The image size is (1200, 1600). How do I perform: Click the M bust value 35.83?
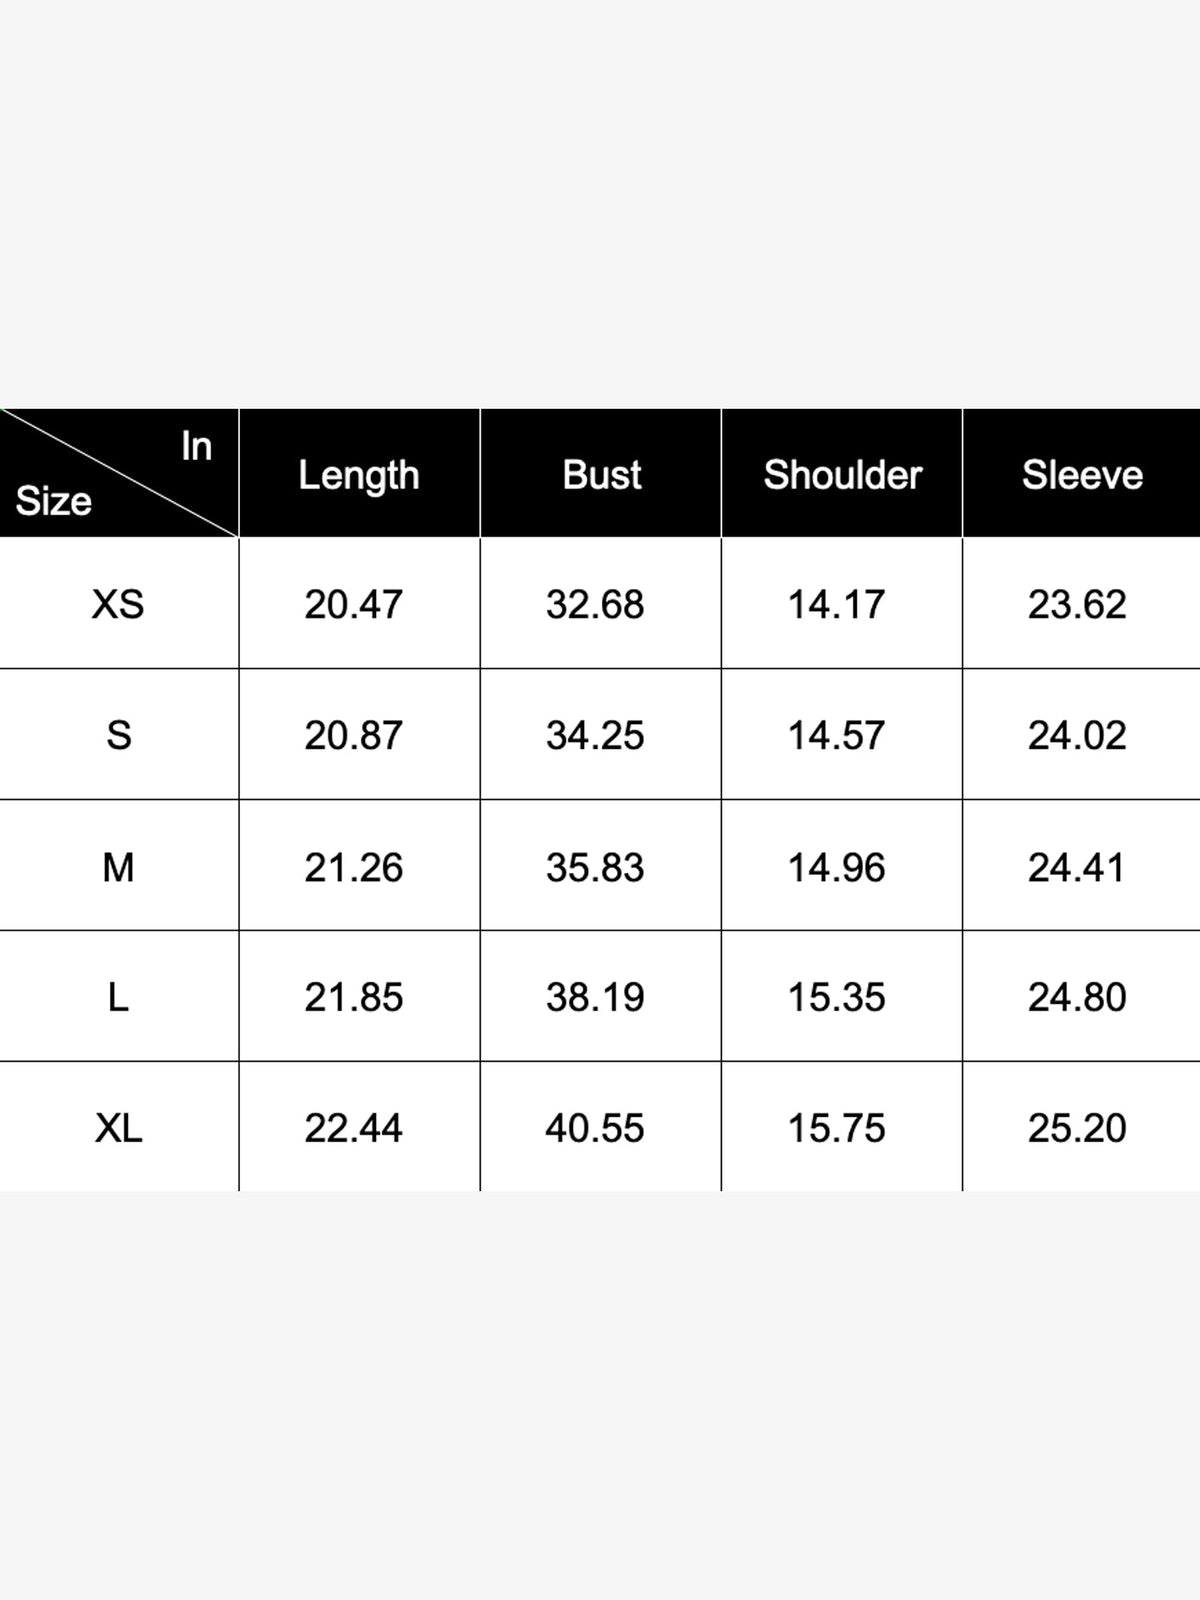pos(595,867)
